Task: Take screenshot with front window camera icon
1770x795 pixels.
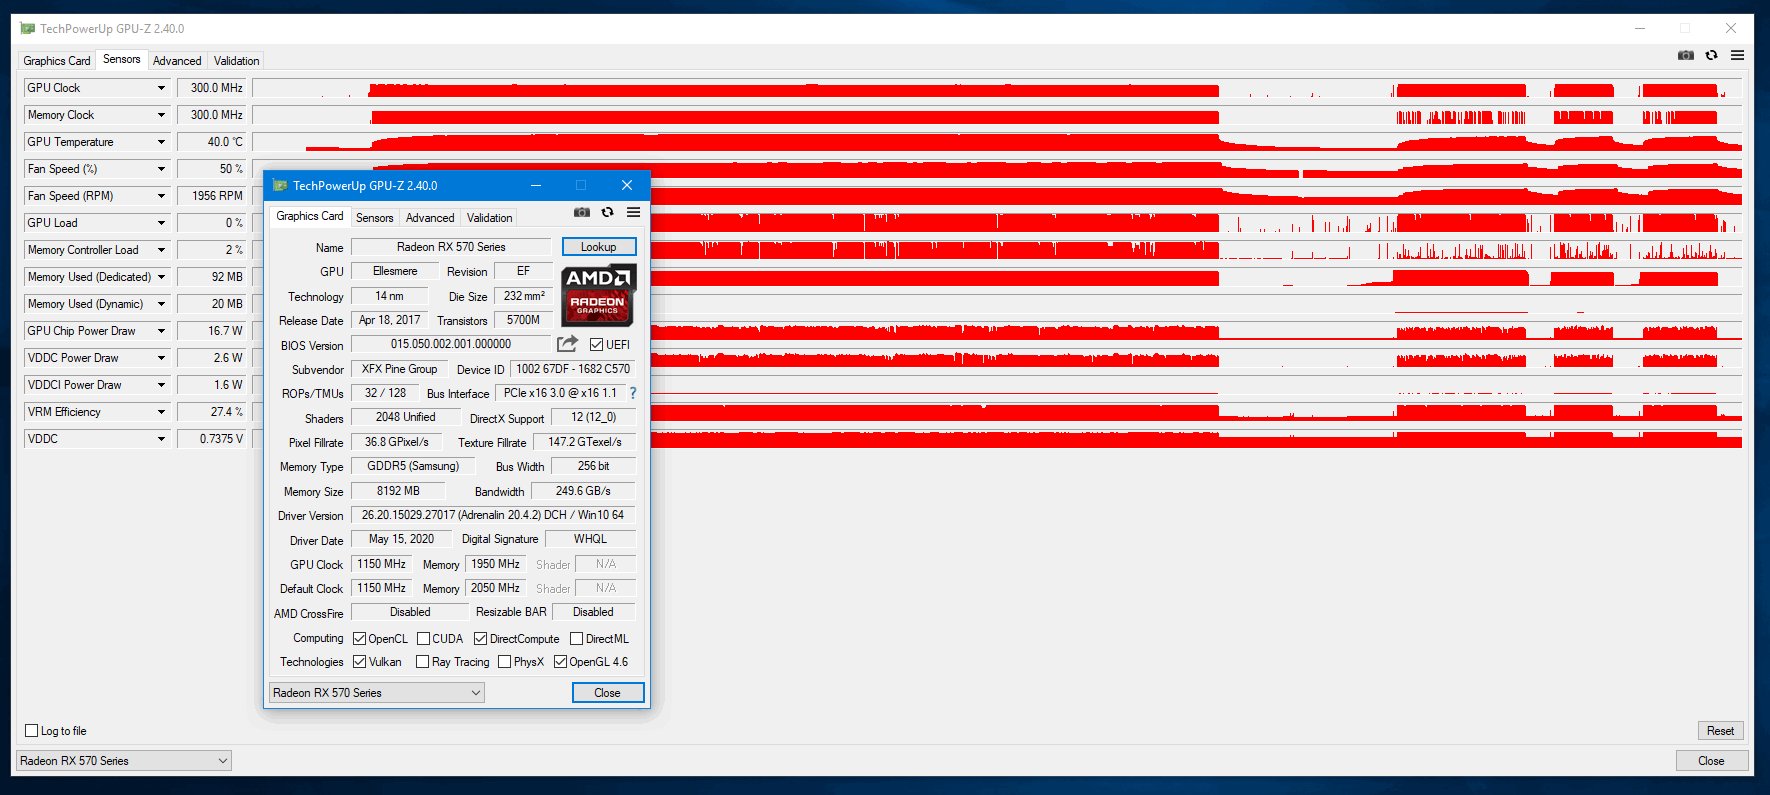Action: point(581,212)
